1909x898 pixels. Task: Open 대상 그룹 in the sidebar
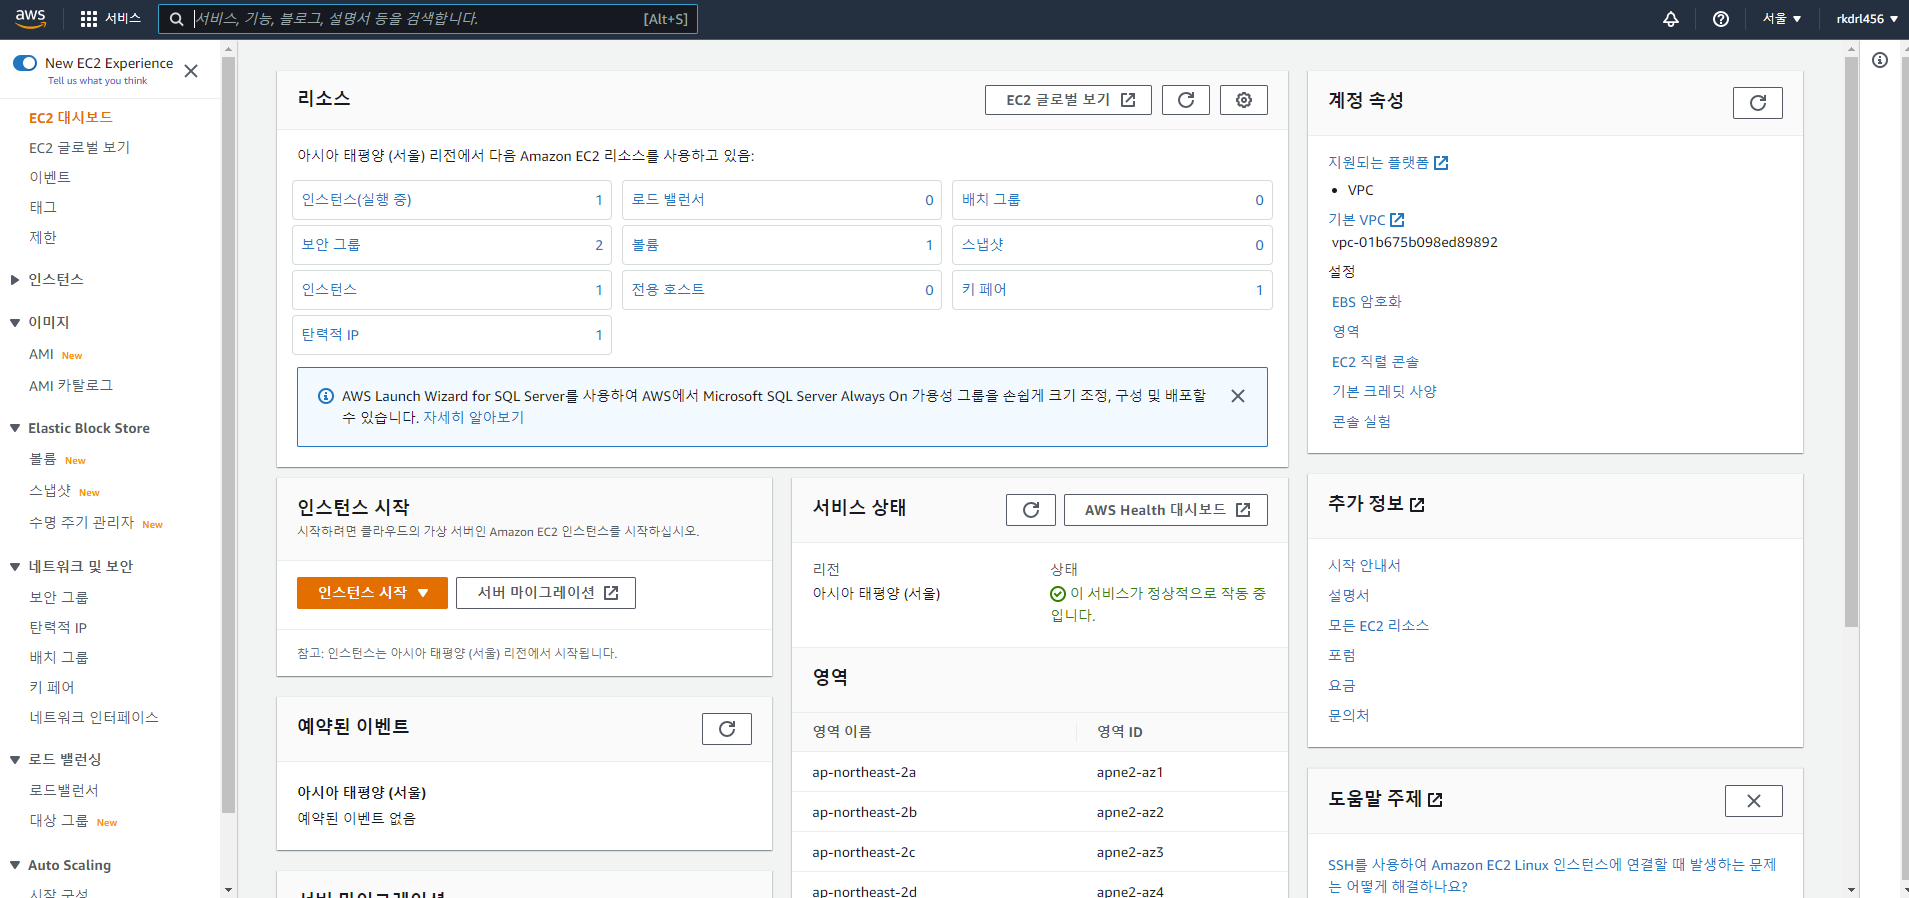point(59,821)
